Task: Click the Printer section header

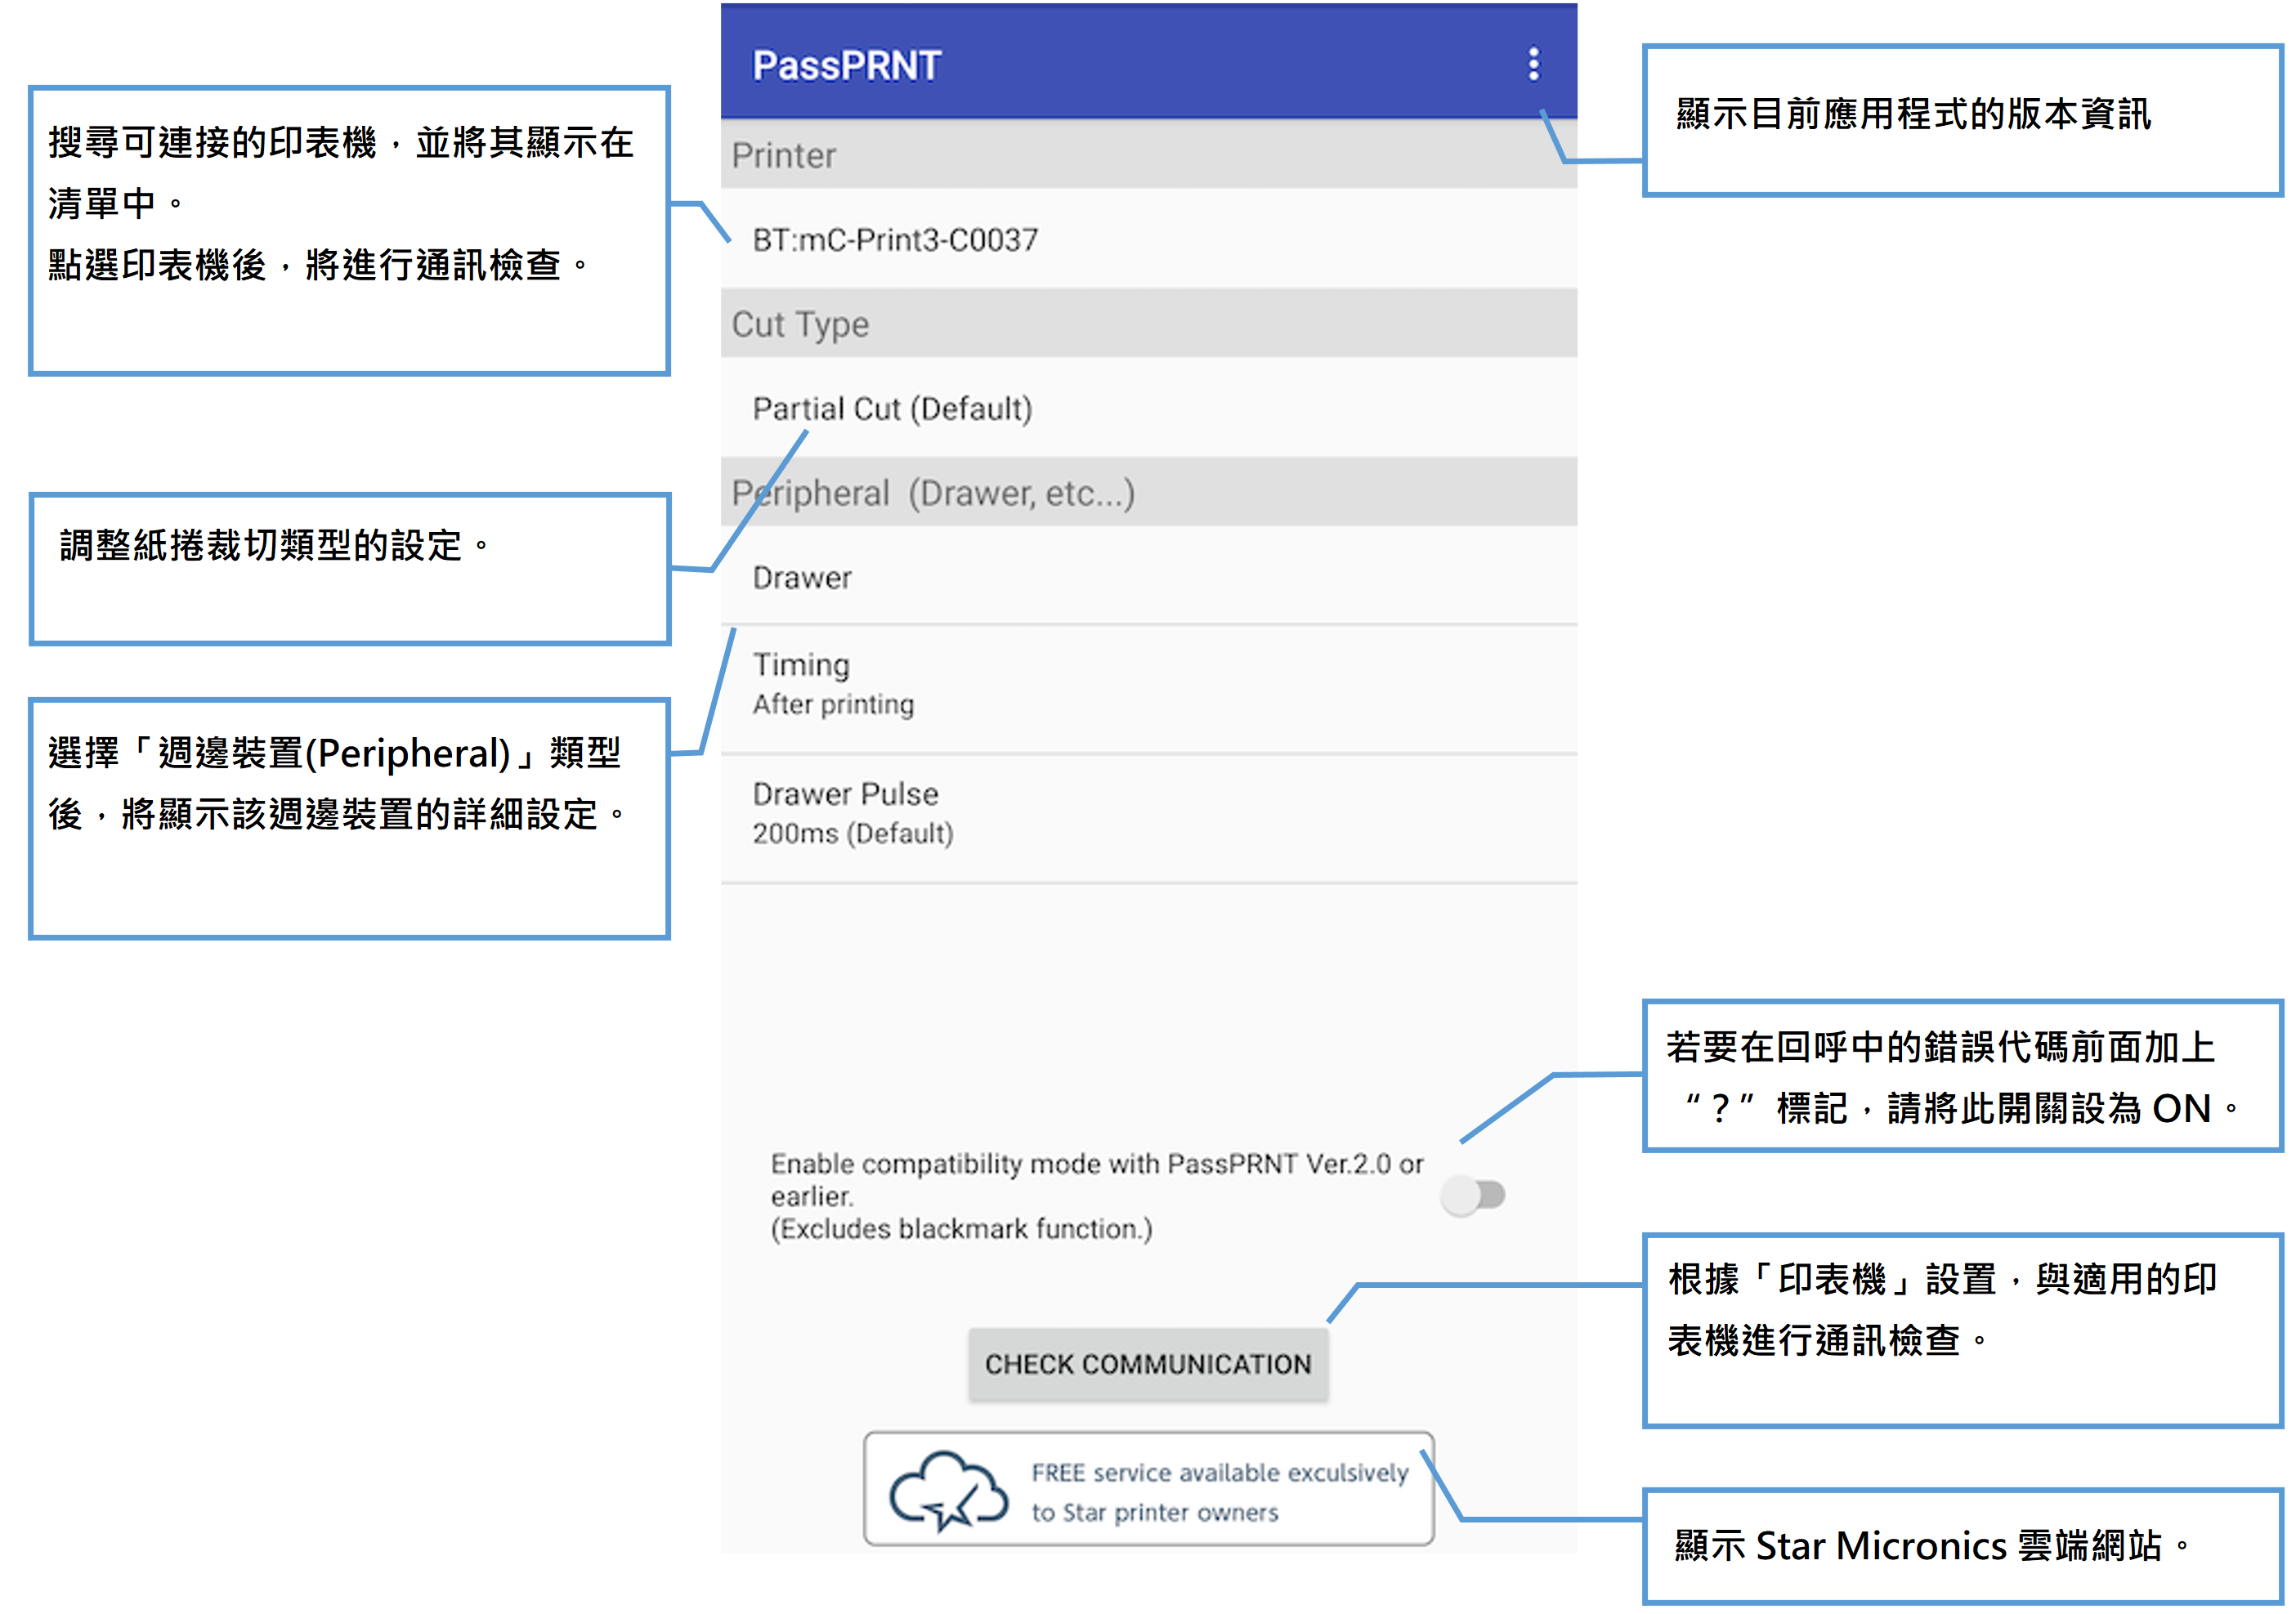Action: [1148, 155]
